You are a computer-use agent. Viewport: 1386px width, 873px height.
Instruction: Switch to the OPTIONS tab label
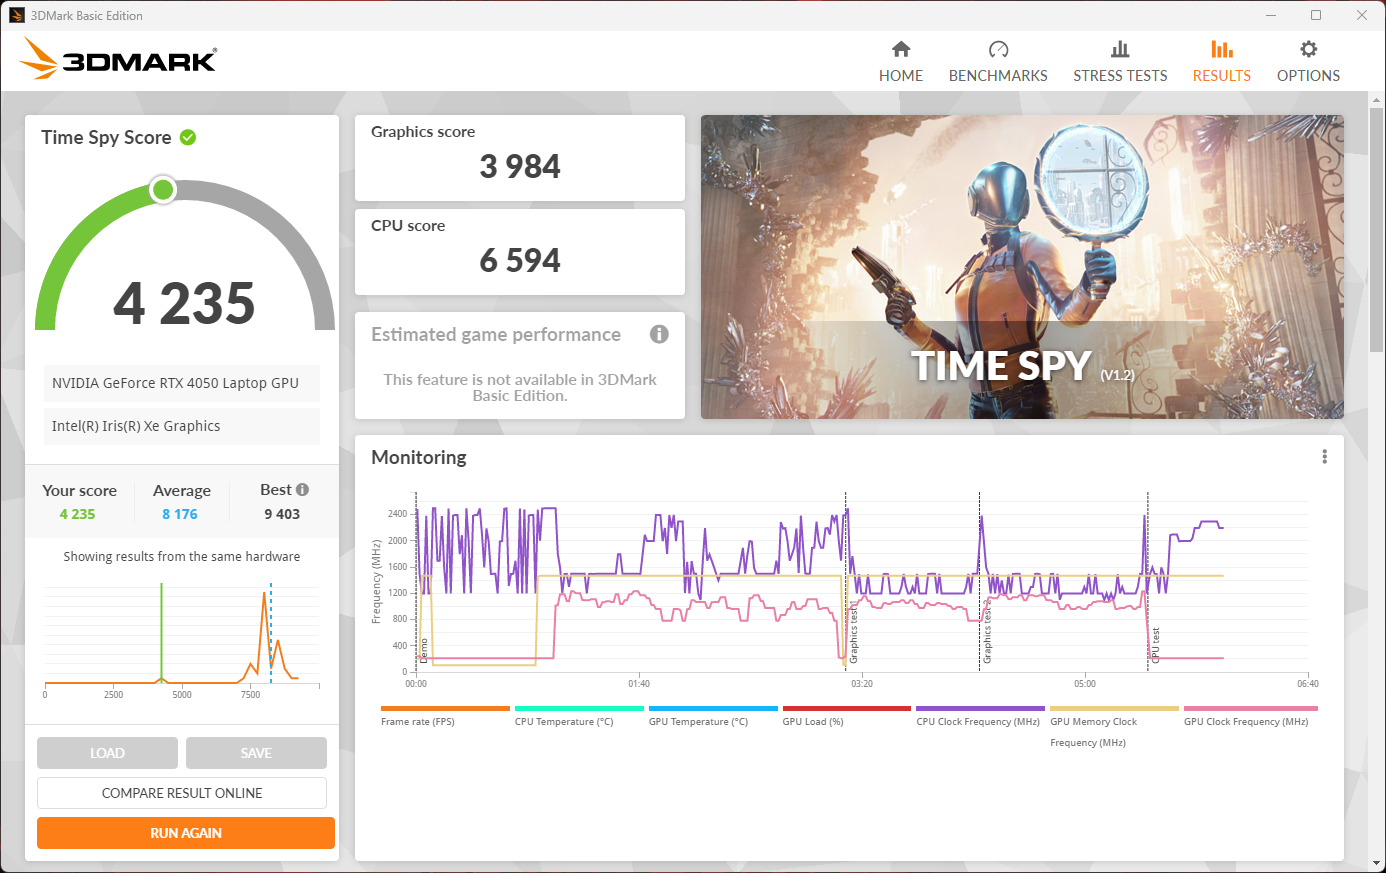[1308, 76]
